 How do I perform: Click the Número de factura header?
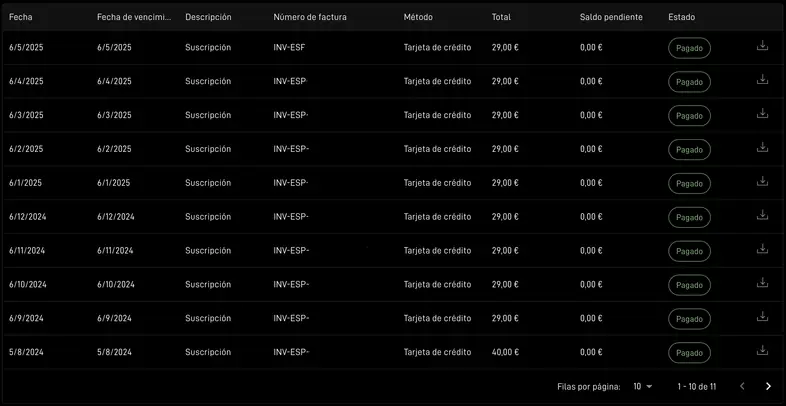pyautogui.click(x=310, y=17)
